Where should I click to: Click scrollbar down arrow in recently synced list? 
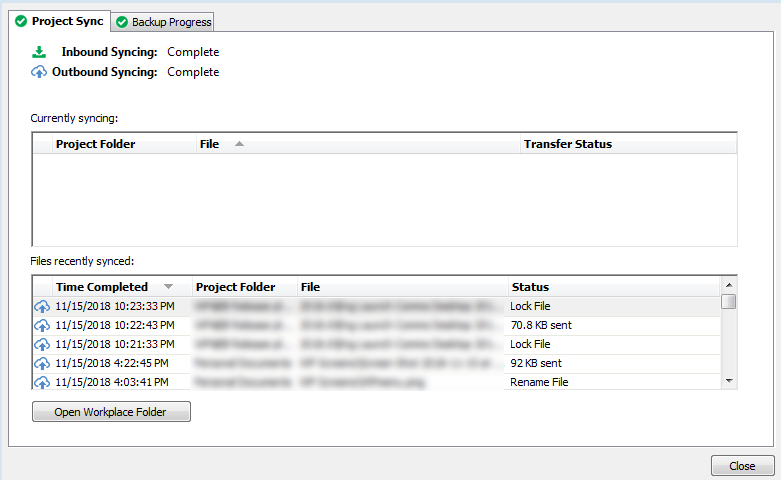click(729, 381)
